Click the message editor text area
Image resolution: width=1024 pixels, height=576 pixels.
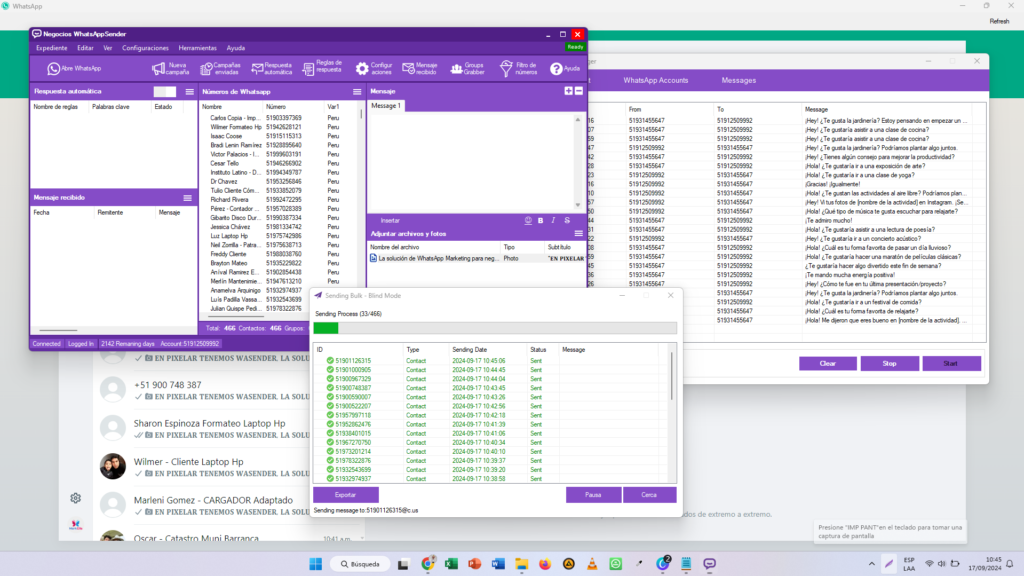coord(472,161)
